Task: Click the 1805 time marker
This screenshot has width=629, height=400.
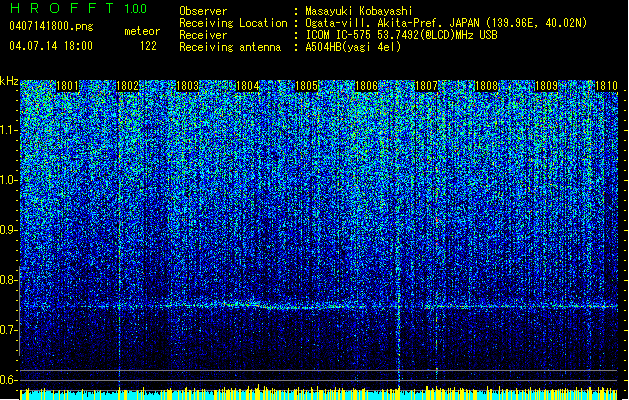Action: click(x=307, y=86)
